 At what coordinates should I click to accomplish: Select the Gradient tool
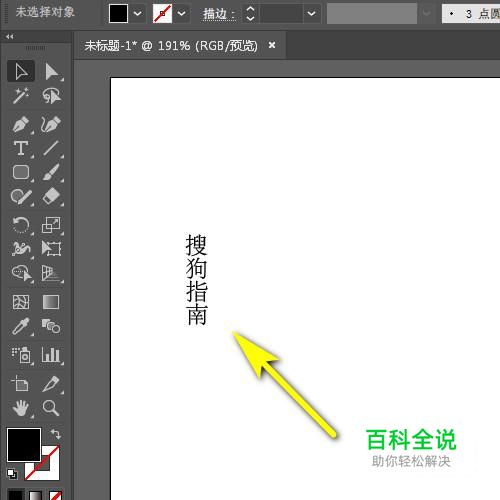(51, 302)
